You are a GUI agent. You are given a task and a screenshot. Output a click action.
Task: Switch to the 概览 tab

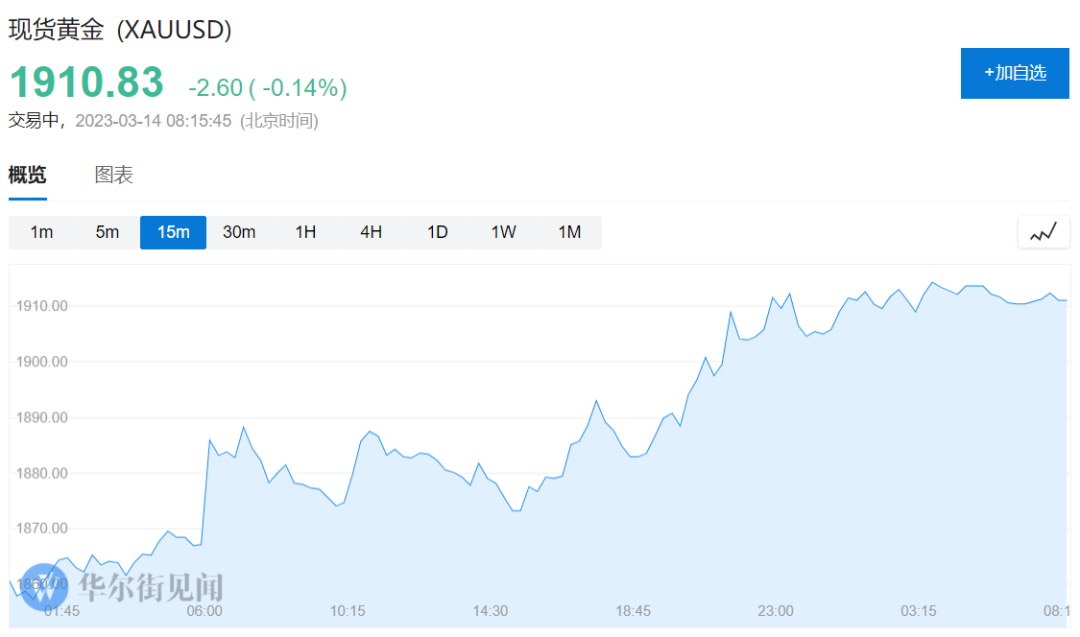pos(28,175)
